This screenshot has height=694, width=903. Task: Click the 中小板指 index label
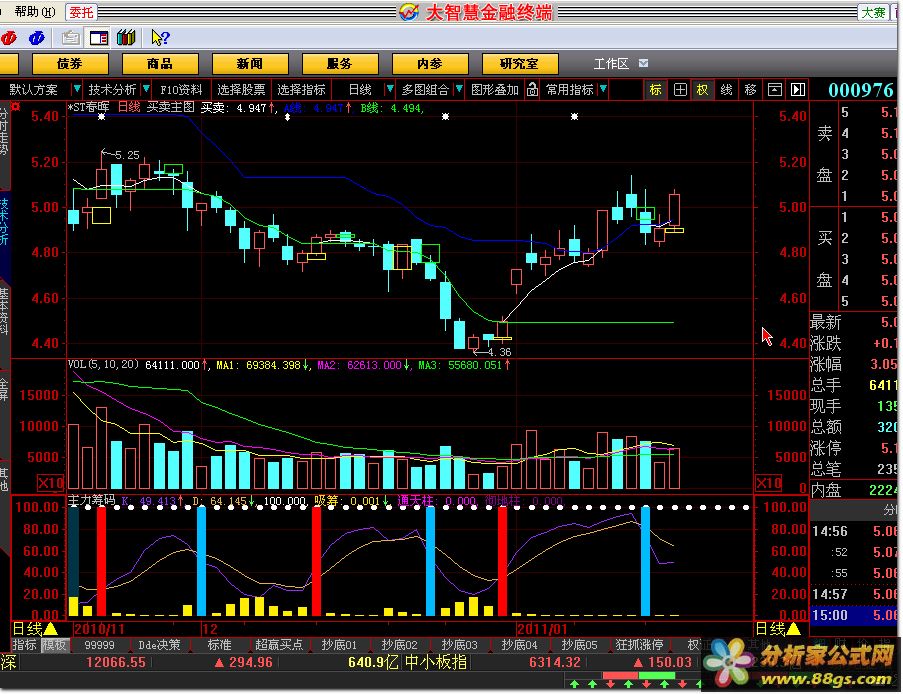click(x=436, y=662)
